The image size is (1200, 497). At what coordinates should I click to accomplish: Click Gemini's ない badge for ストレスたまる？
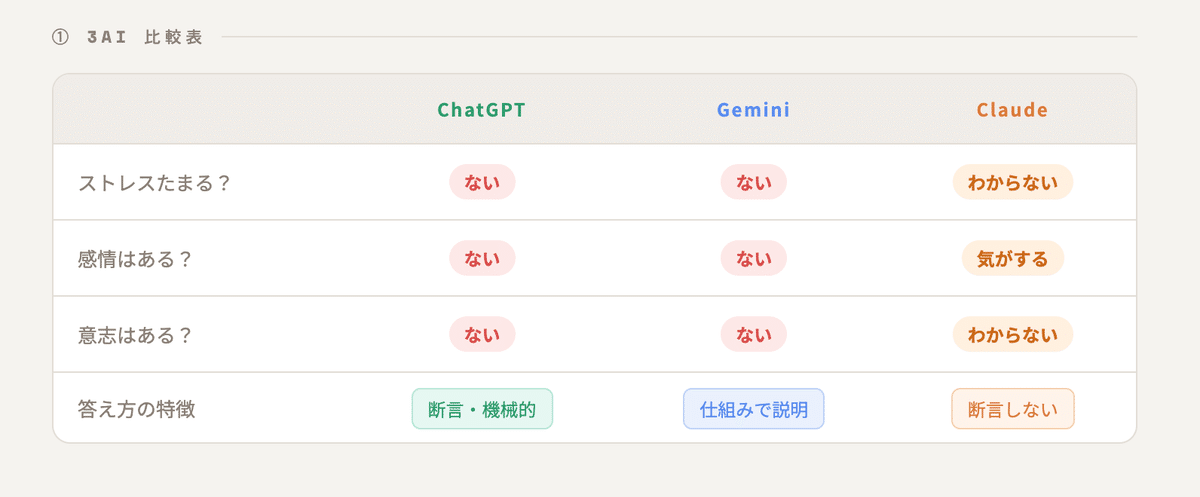coord(753,183)
